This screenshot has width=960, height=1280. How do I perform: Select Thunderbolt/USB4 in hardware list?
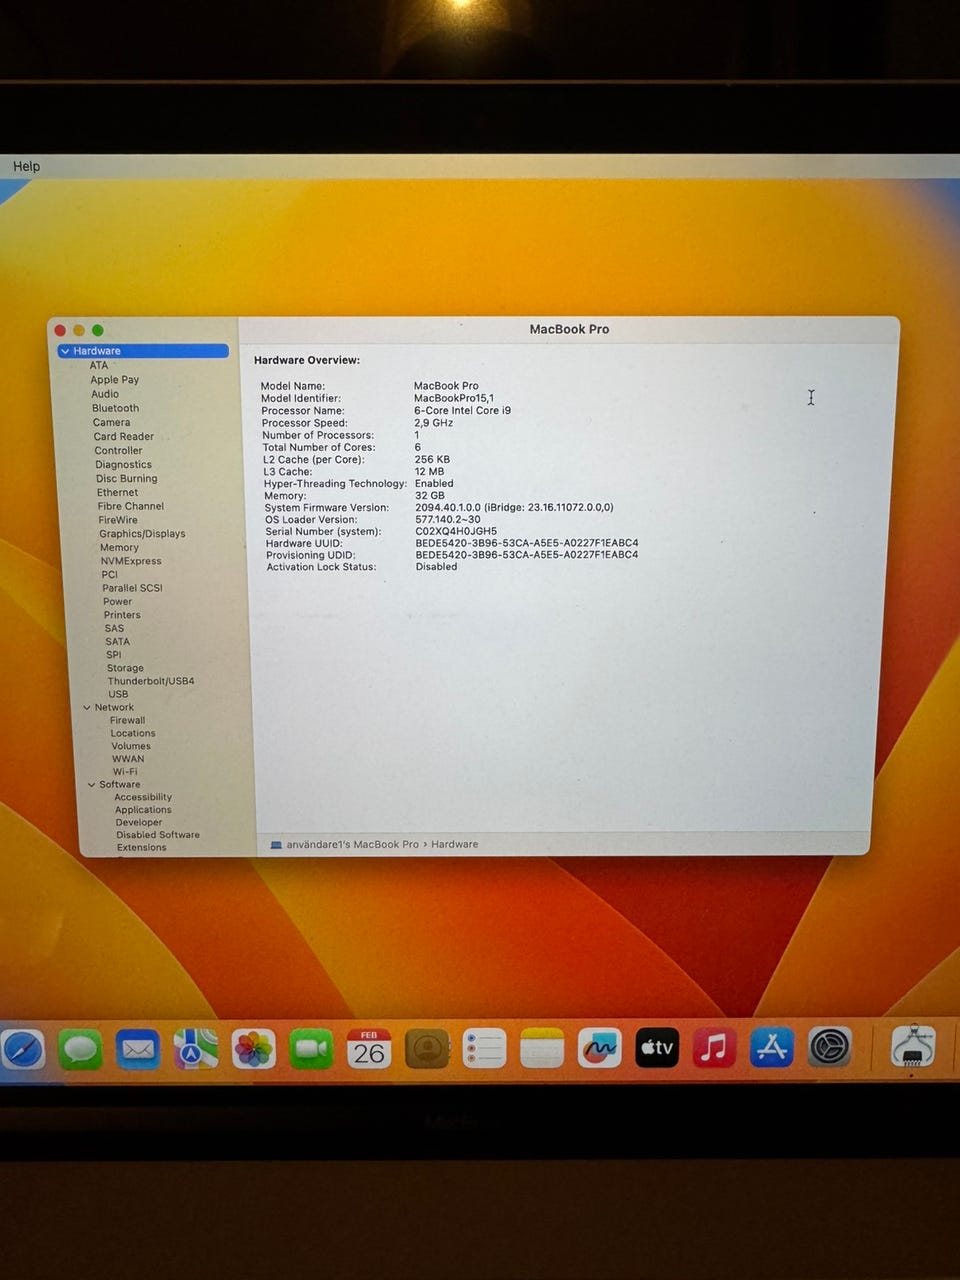151,681
